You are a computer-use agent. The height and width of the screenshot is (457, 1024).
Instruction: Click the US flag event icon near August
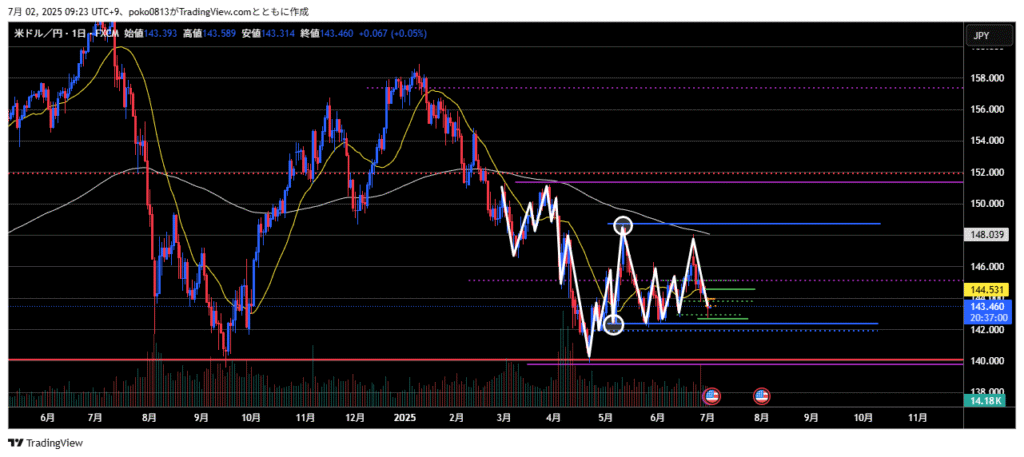[761, 395]
